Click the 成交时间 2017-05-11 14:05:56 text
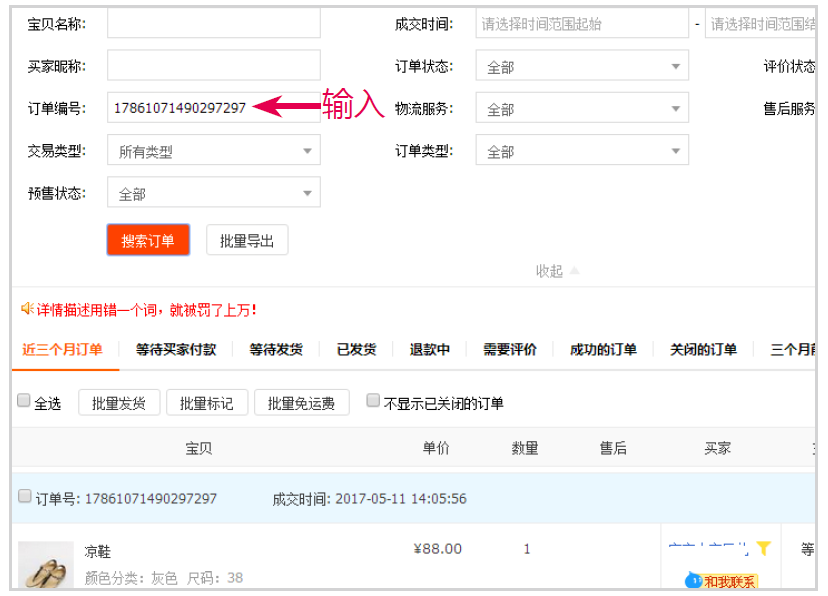828x596 pixels. point(369,499)
